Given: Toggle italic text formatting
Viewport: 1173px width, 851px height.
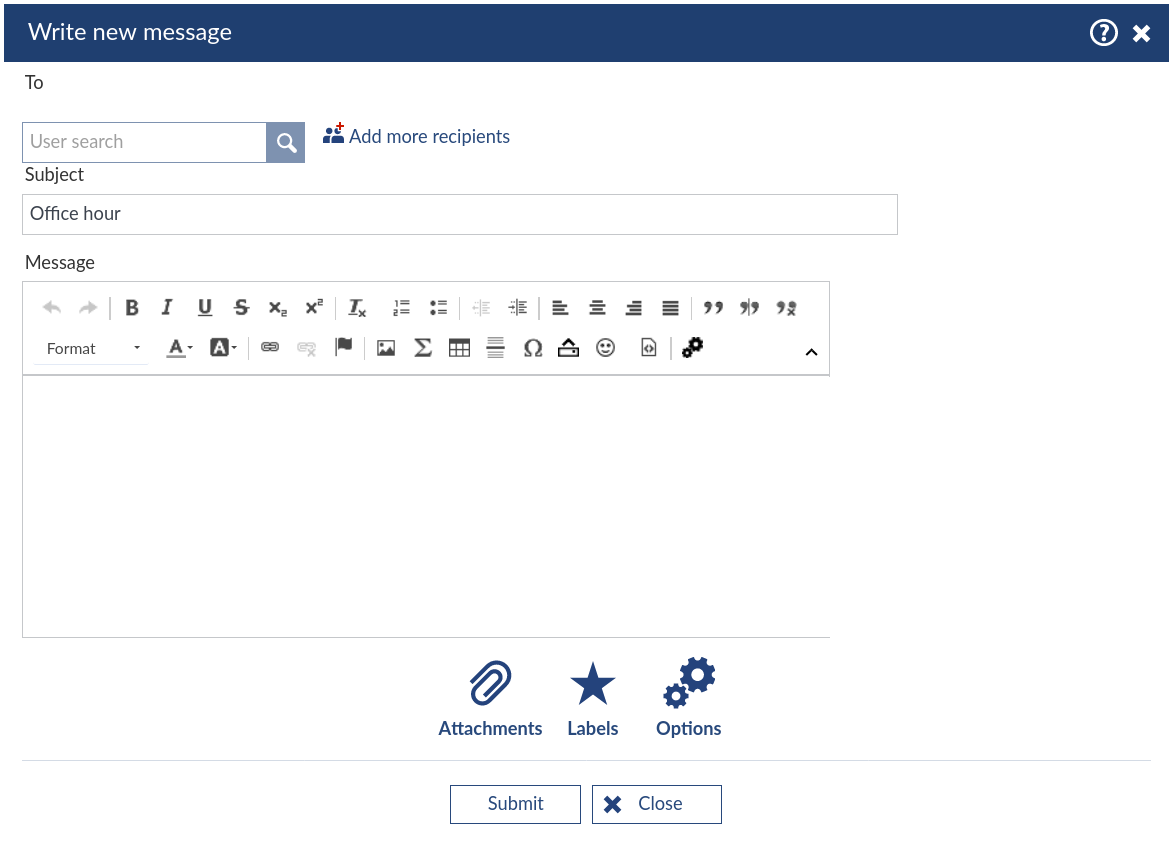Looking at the screenshot, I should click(x=167, y=308).
